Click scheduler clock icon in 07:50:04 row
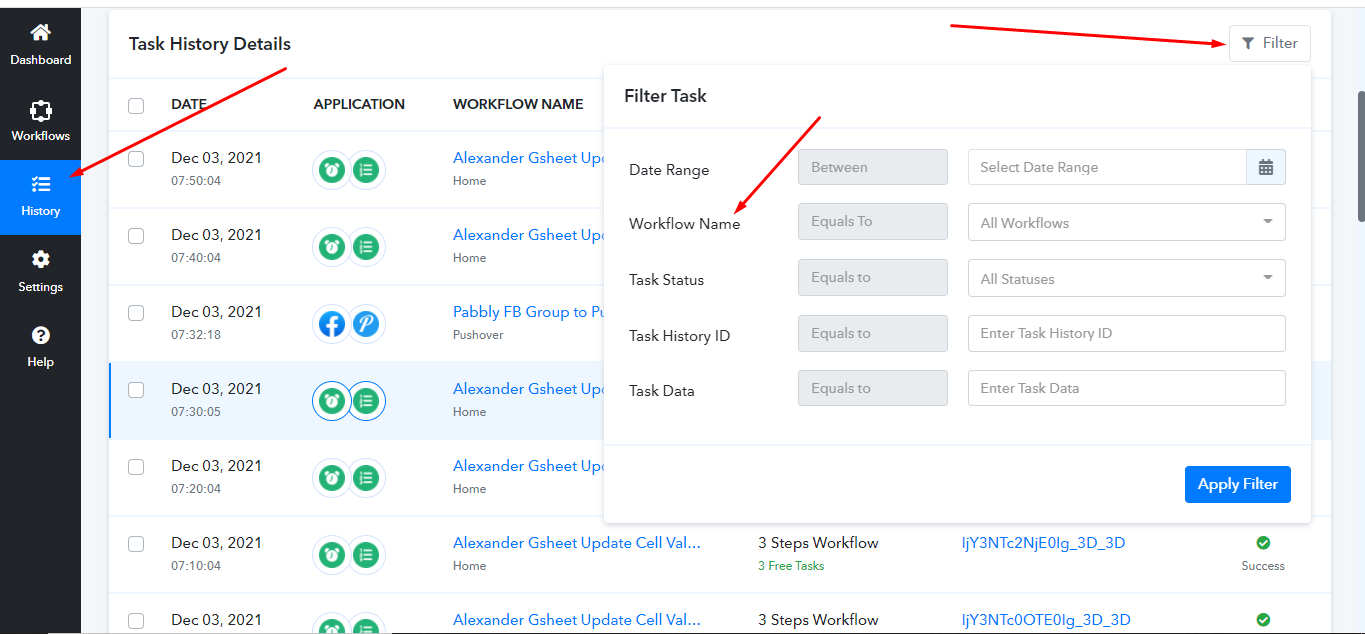The image size is (1365, 634). [x=332, y=170]
